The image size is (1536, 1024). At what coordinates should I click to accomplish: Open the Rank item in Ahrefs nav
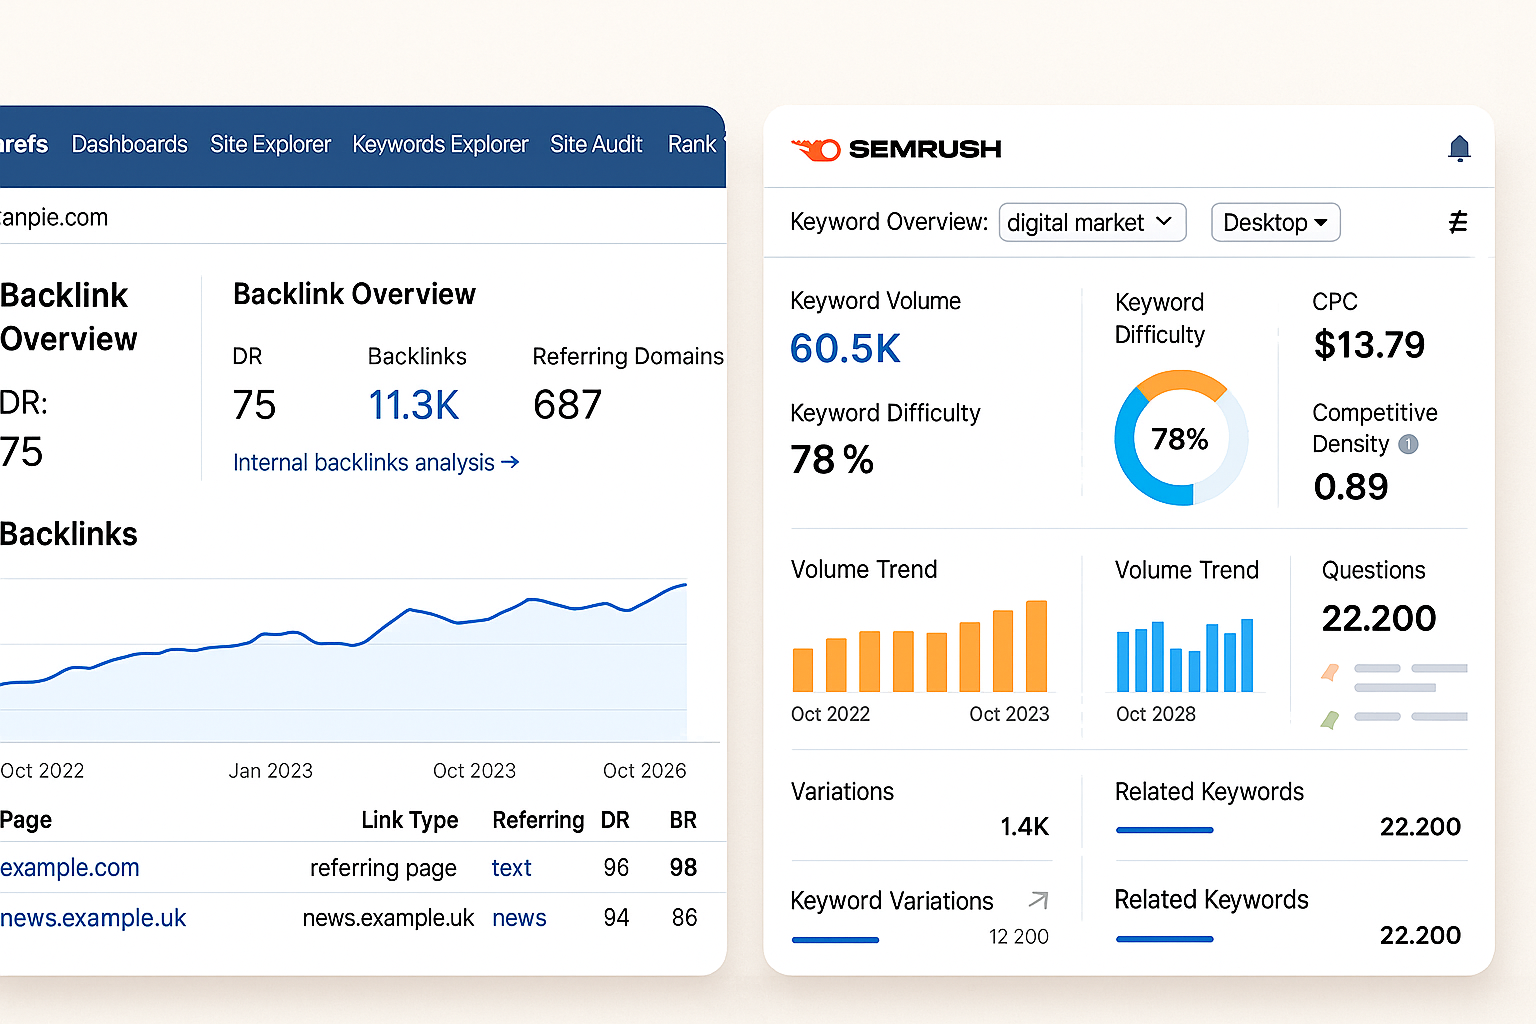(692, 144)
